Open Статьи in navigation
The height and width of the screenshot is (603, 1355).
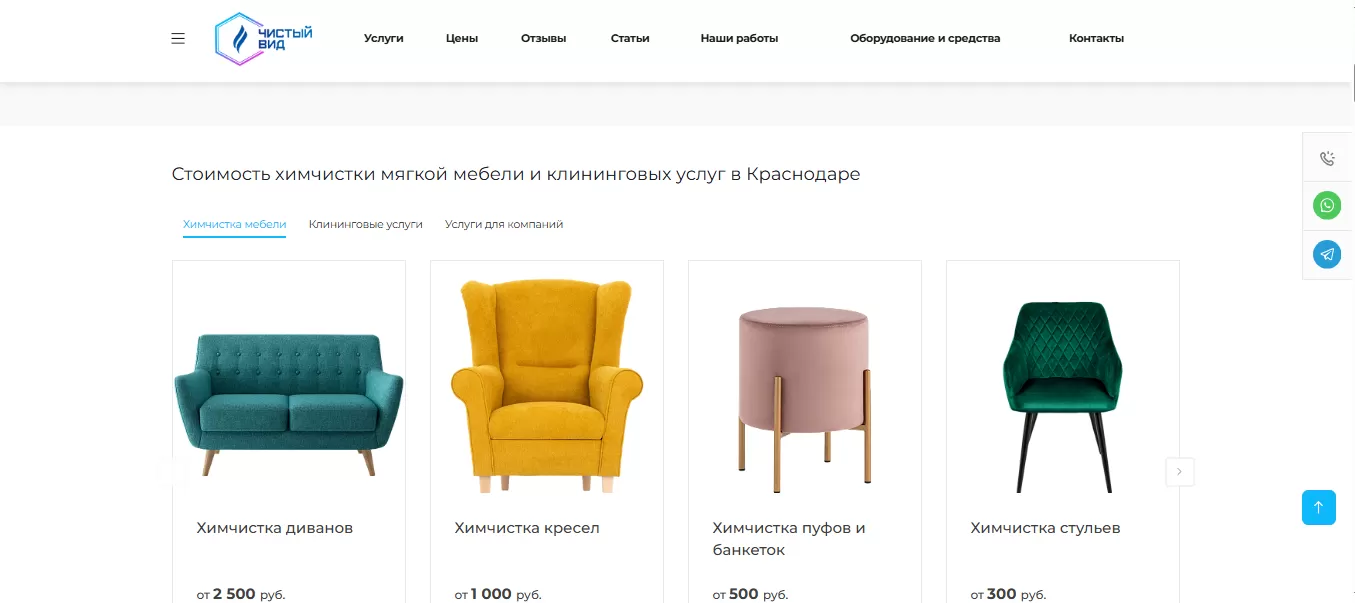coord(630,39)
